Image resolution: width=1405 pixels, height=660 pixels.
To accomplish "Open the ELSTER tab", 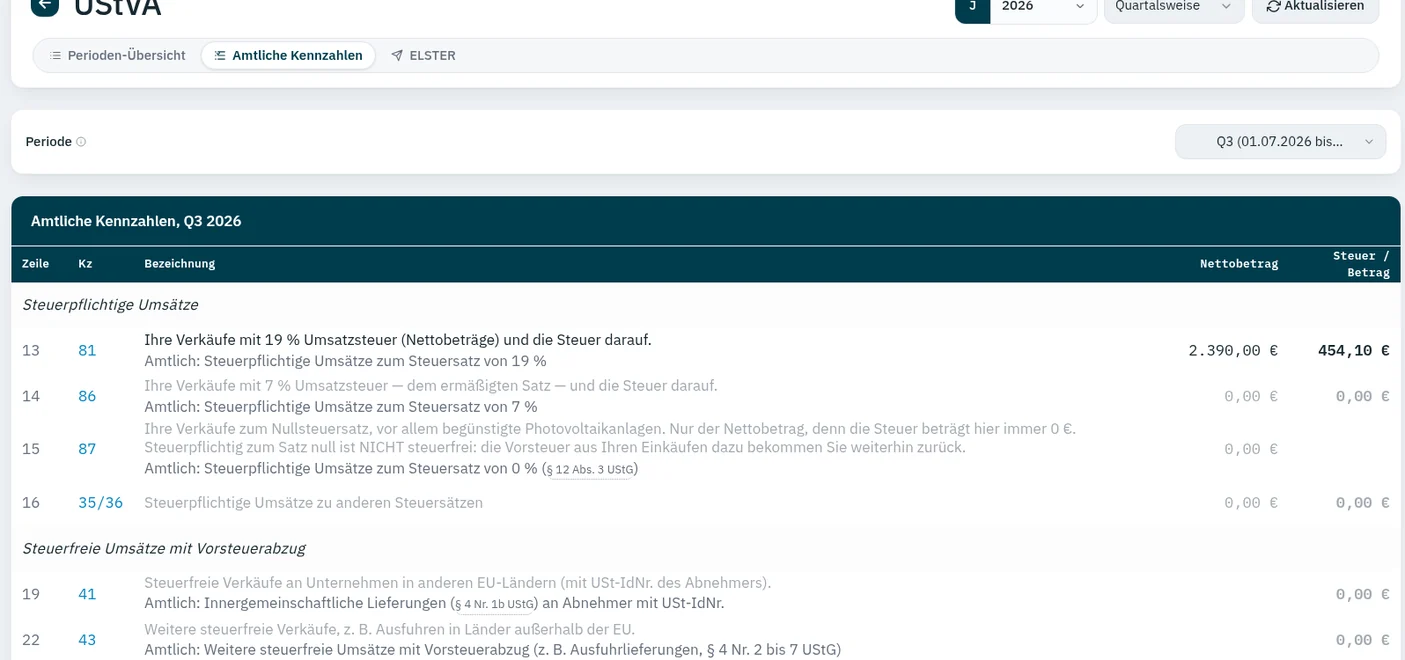I will click(423, 56).
